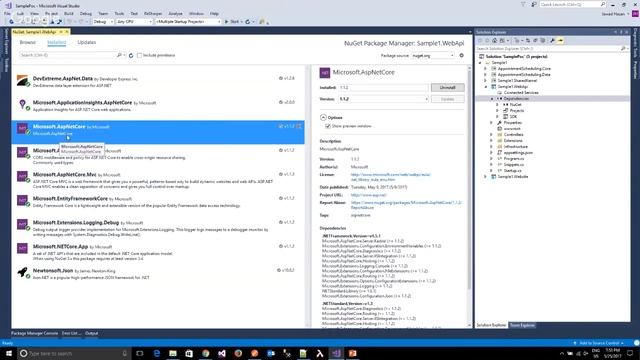Expand the Controllers folder node

pos(492,135)
